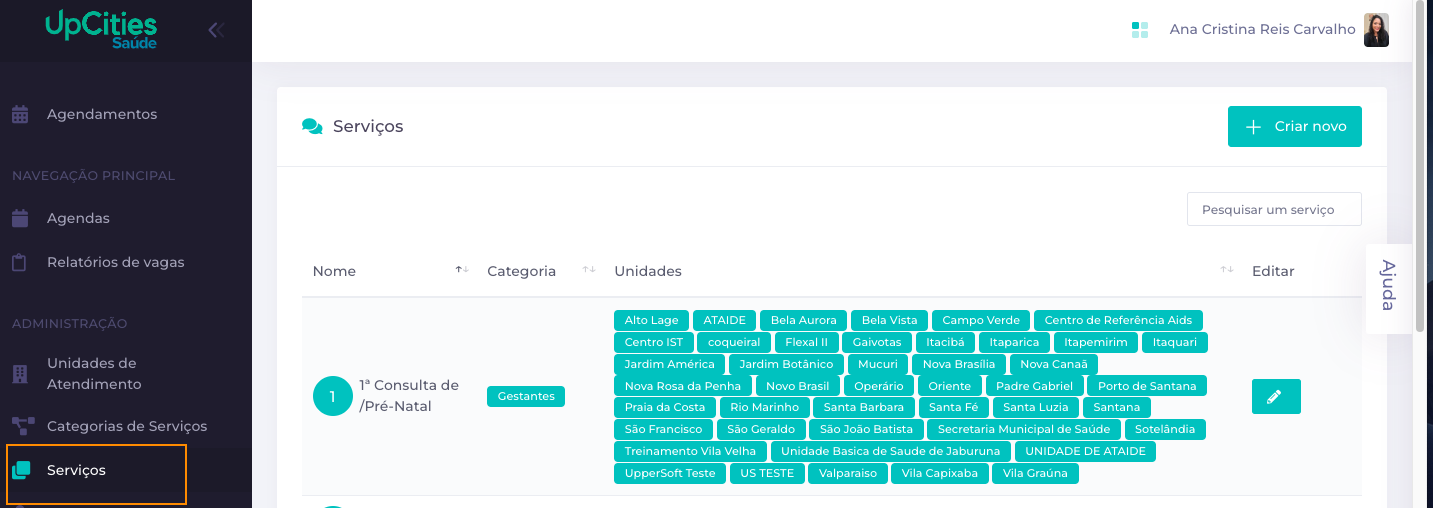Click the Centro de Referência Aids tag
Screen dimensions: 1433x508
1118,320
